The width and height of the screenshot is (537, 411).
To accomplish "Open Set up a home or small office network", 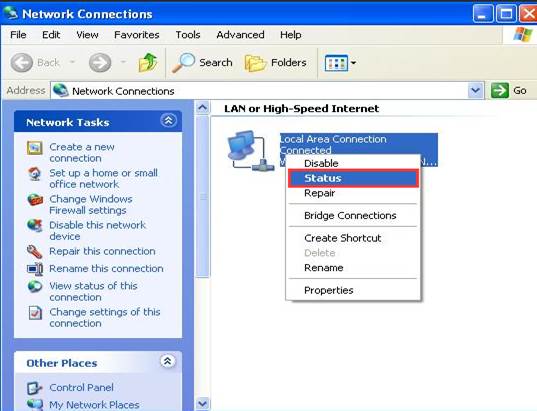I will click(x=103, y=178).
